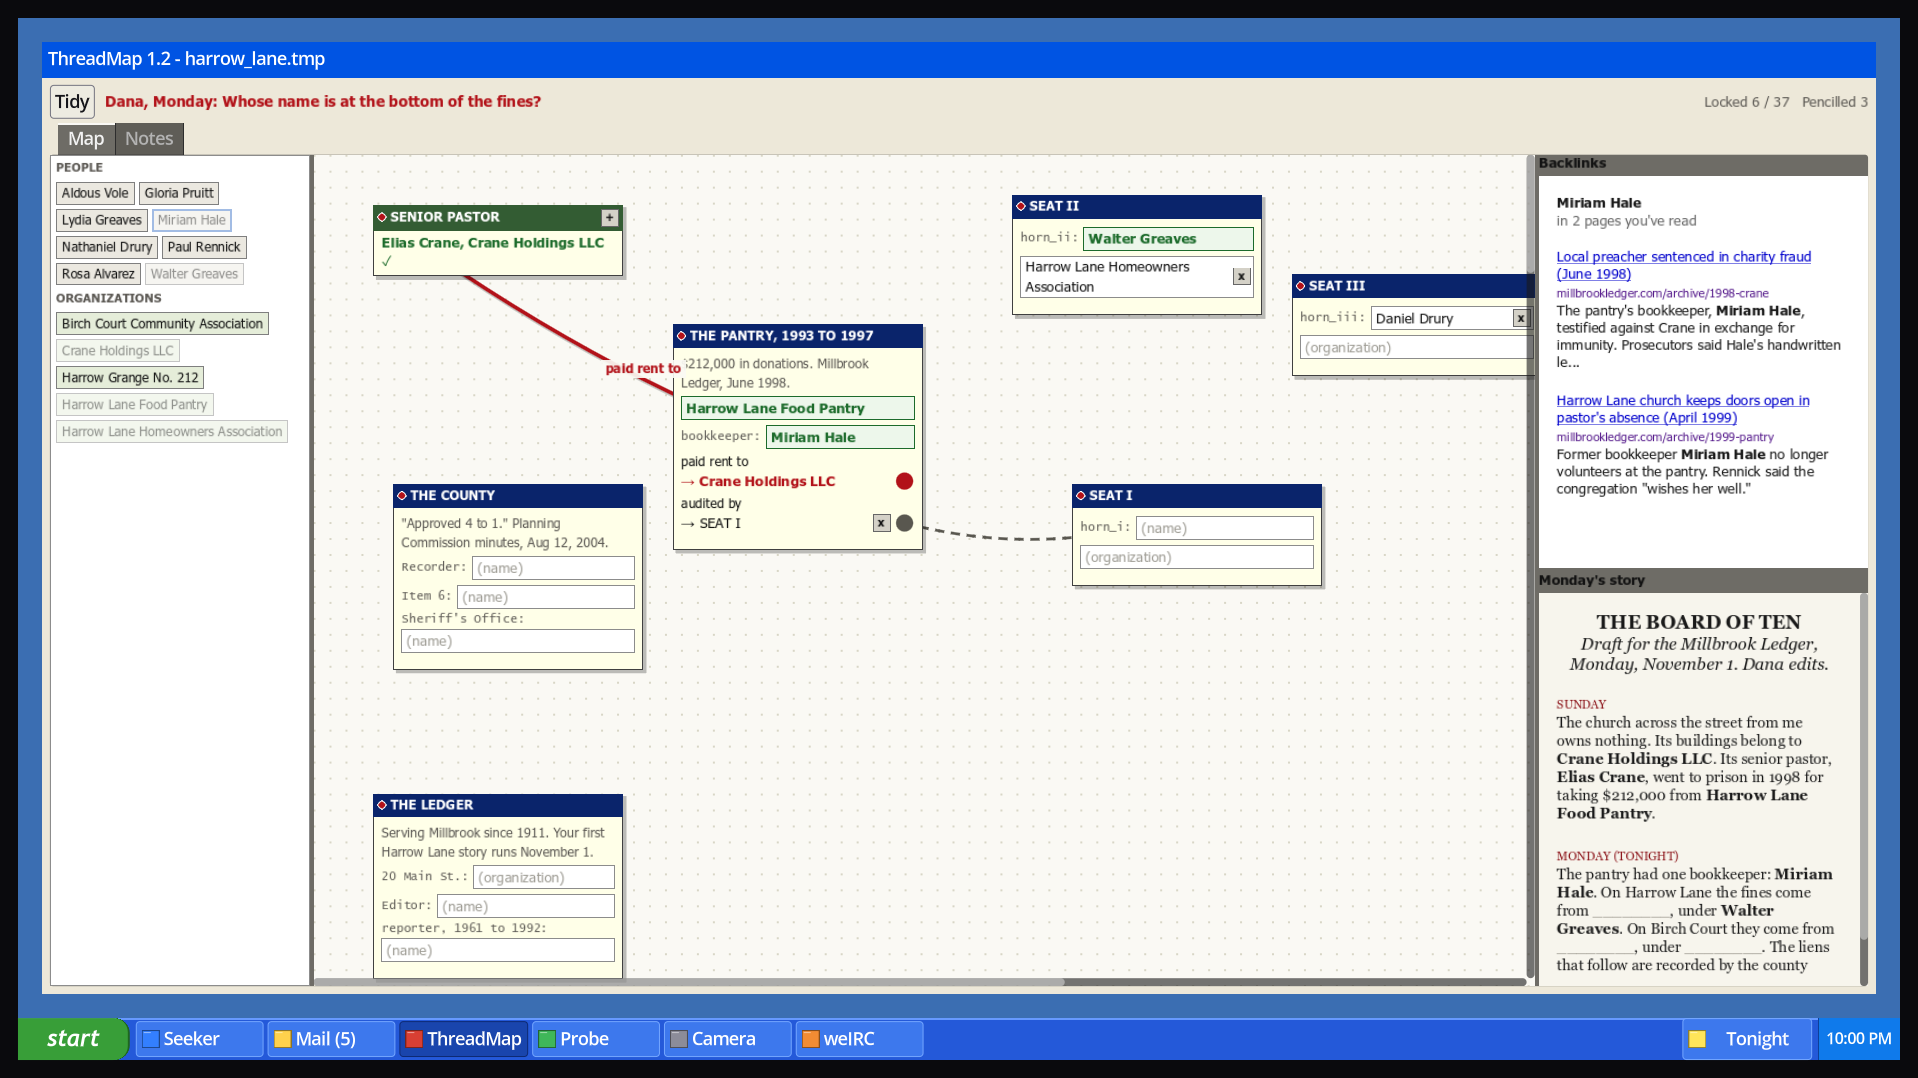Open the Harrow Lane church keeps doors open link
Screen dimensions: 1918x1078
point(1682,409)
